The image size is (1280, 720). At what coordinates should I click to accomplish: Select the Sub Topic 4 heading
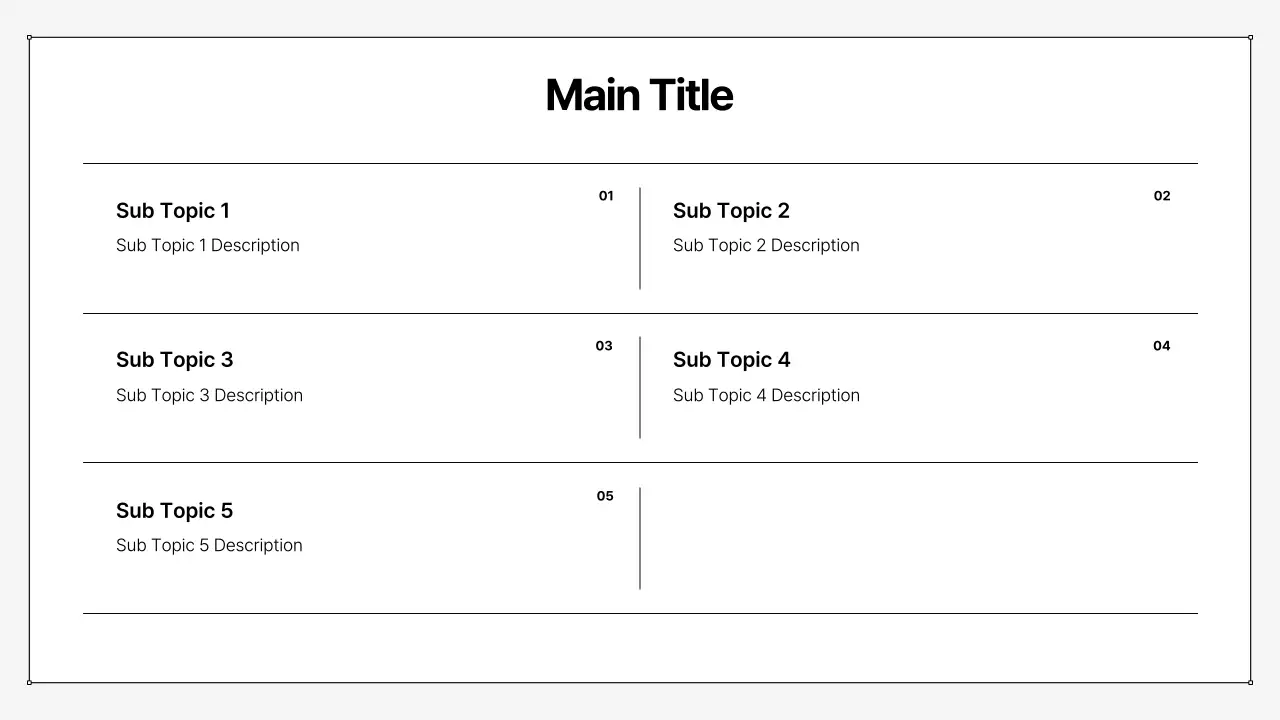pyautogui.click(x=731, y=360)
